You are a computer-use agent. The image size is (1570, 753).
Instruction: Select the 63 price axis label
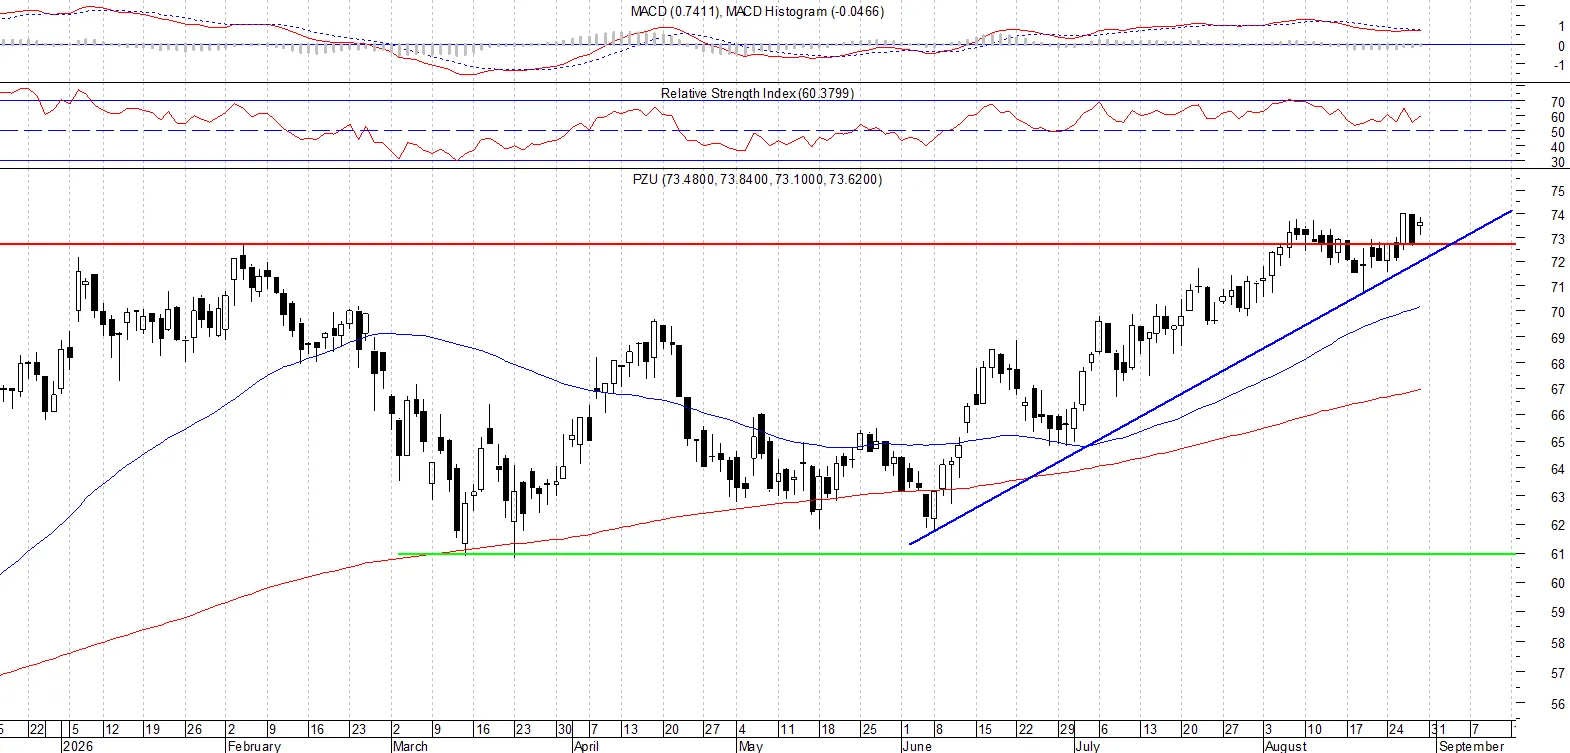click(x=1558, y=497)
